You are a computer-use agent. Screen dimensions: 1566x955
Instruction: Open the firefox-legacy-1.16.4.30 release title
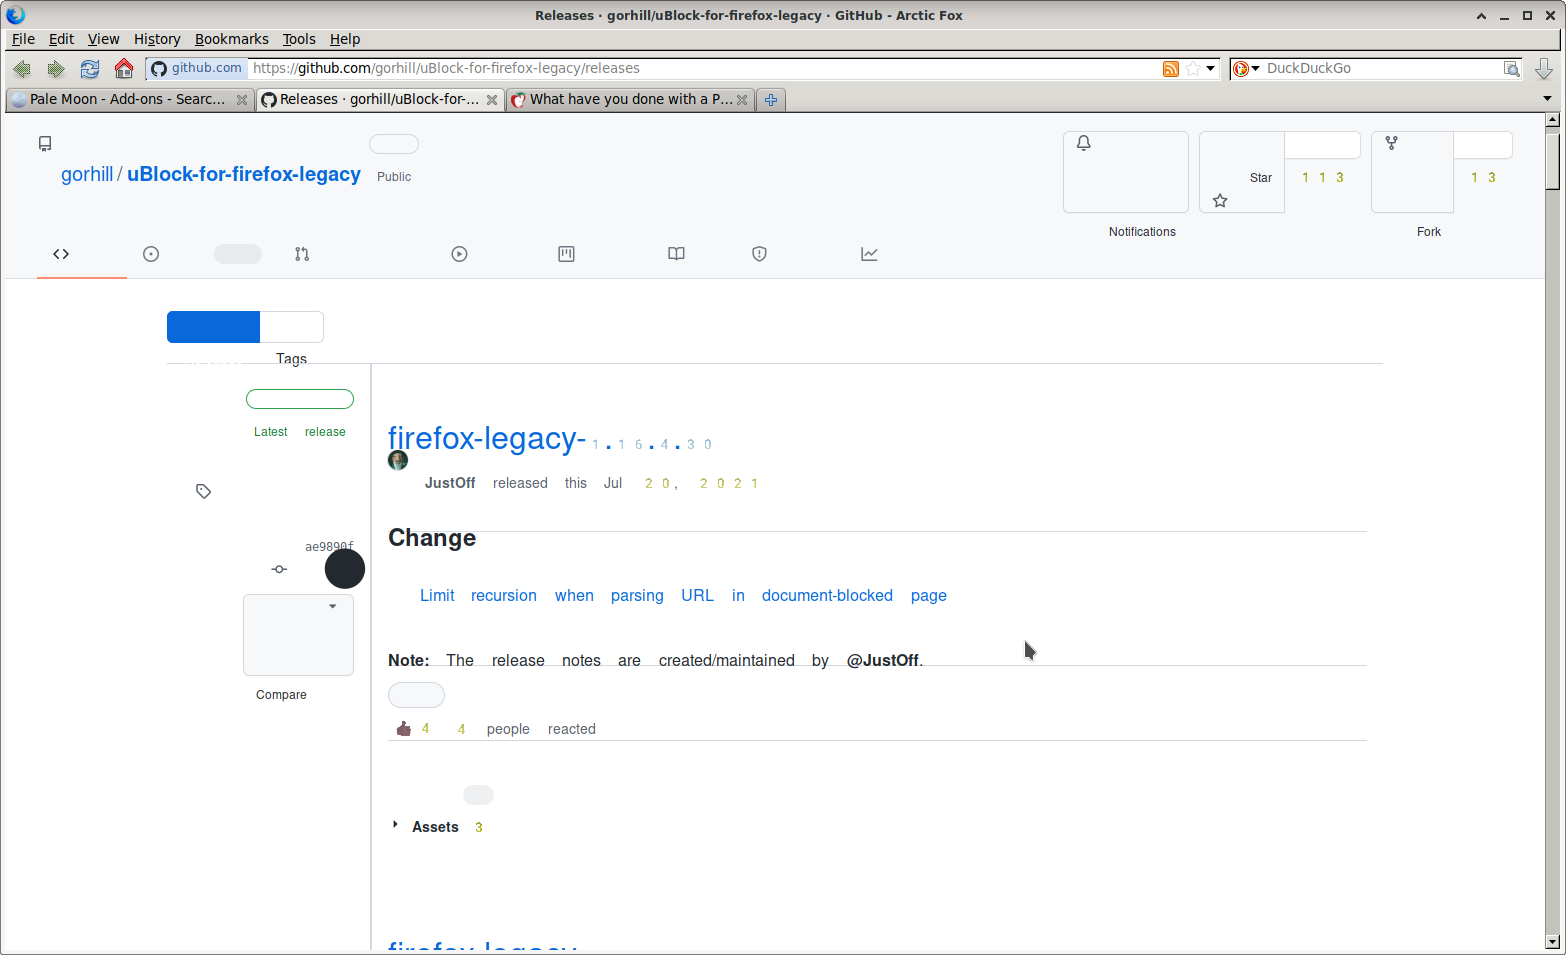point(550,439)
